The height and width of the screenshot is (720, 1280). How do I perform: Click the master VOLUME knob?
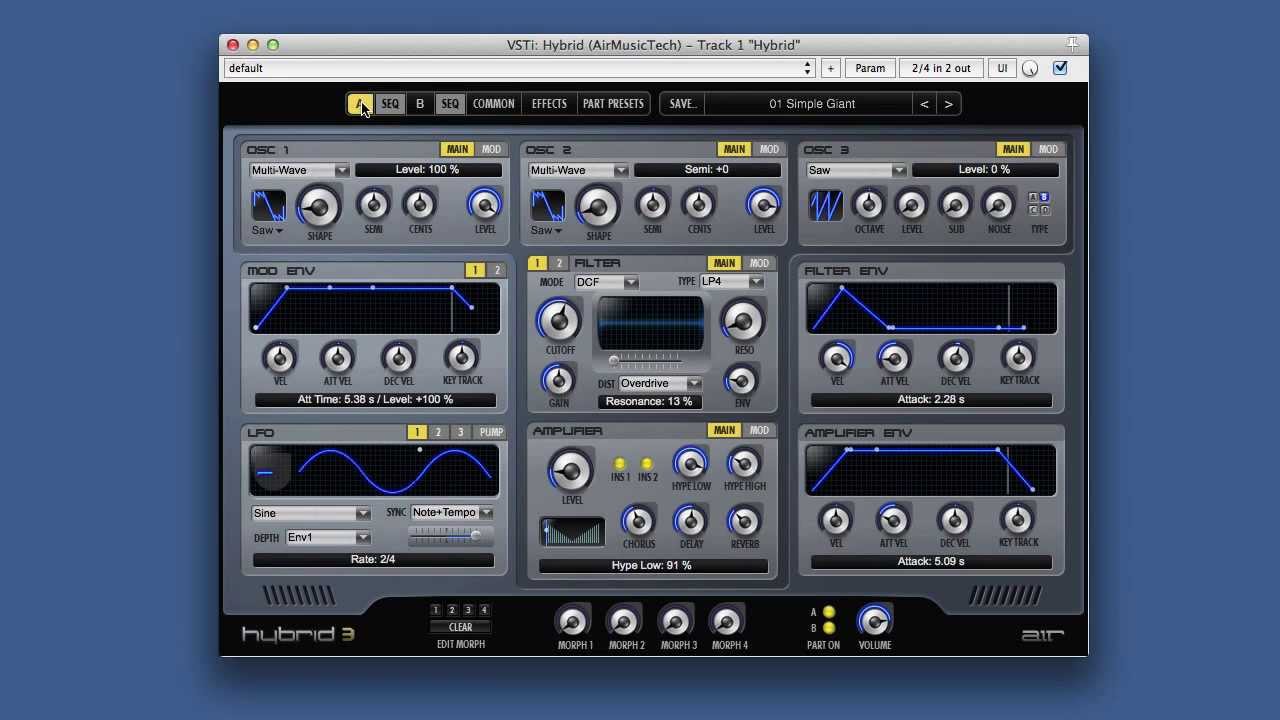point(875,621)
